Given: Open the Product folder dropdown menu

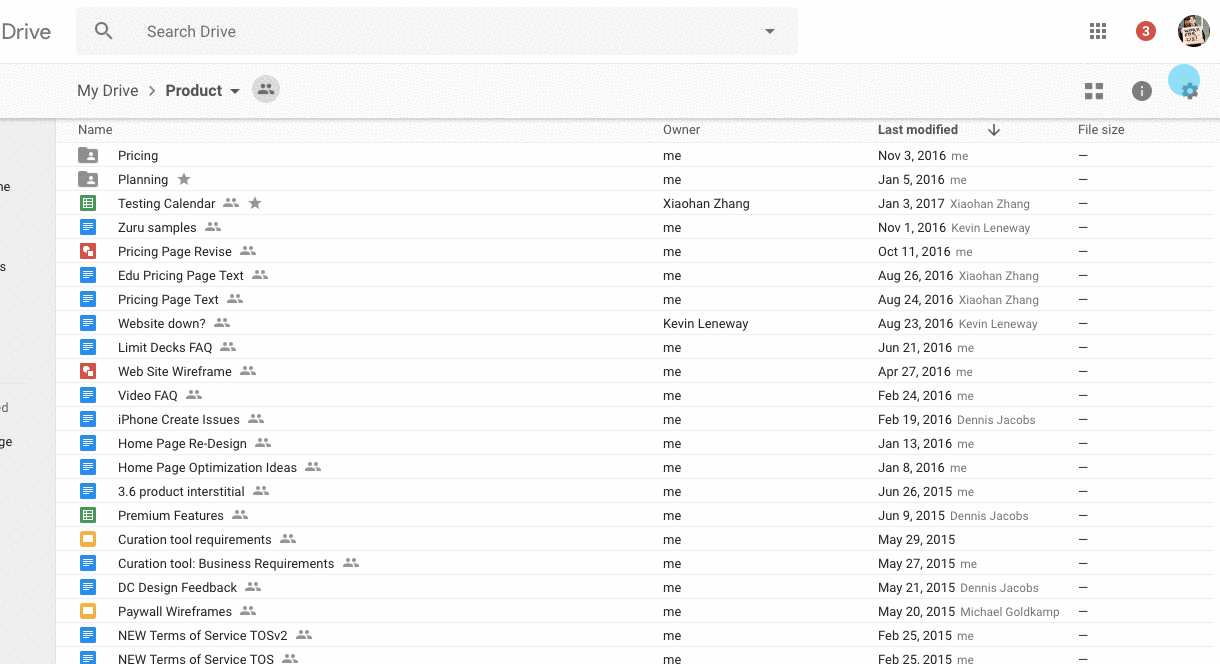Looking at the screenshot, I should click(235, 91).
